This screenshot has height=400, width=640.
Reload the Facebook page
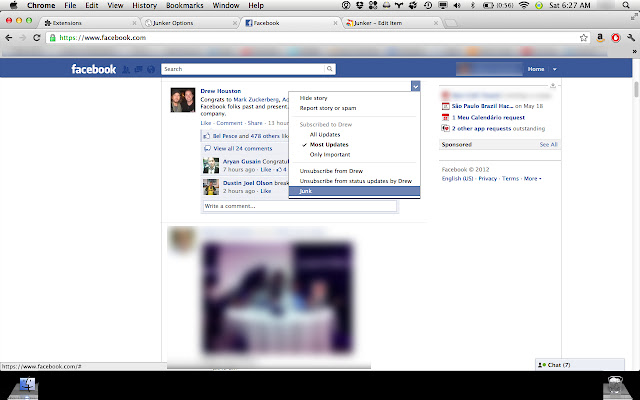click(x=36, y=38)
